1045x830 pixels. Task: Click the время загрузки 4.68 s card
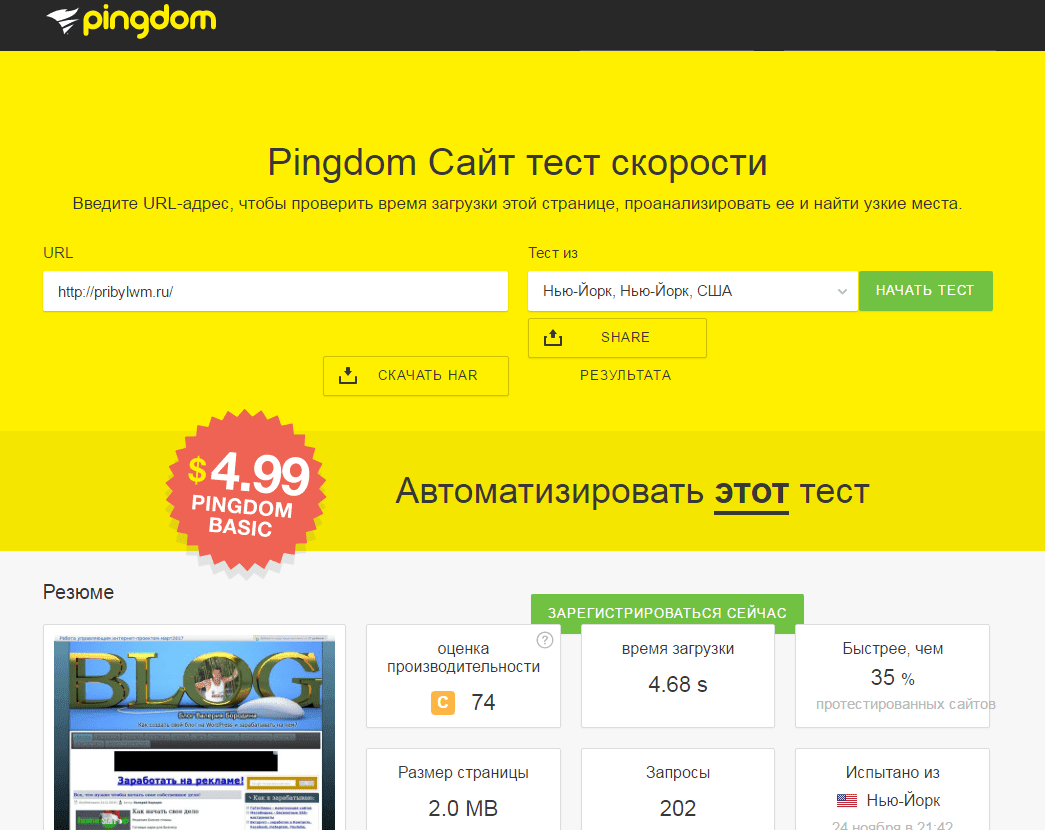[678, 676]
